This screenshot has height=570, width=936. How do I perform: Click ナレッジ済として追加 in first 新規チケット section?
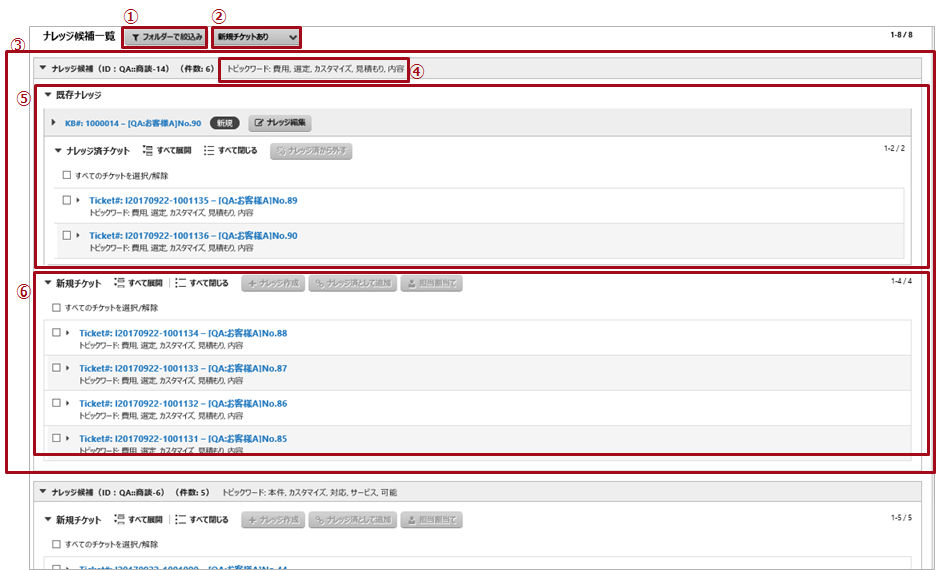353,284
